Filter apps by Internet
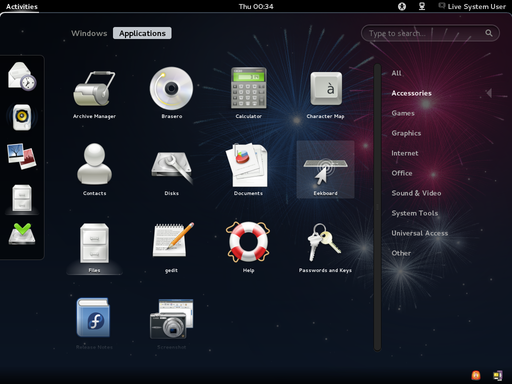The image size is (512, 384). click(x=405, y=153)
